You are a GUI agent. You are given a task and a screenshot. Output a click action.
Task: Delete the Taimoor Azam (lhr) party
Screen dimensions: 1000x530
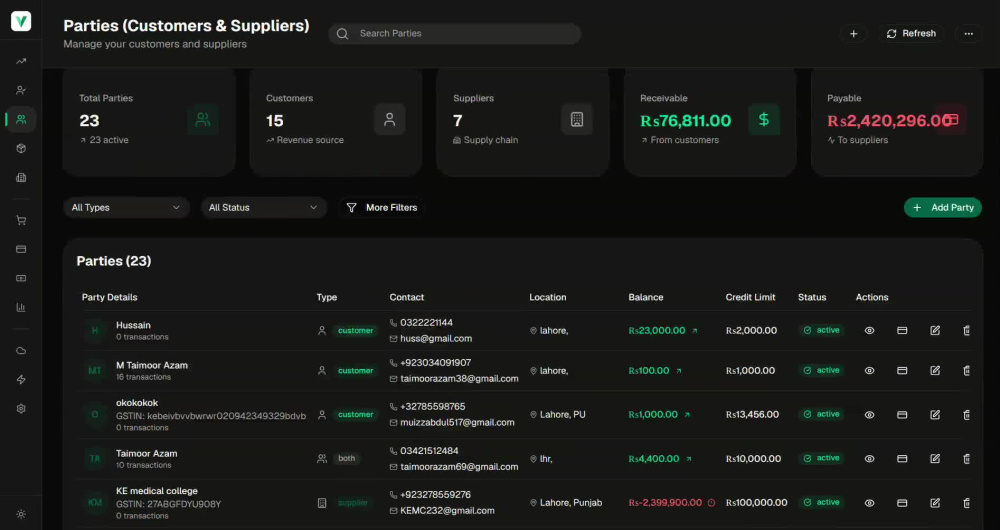pyautogui.click(x=966, y=459)
